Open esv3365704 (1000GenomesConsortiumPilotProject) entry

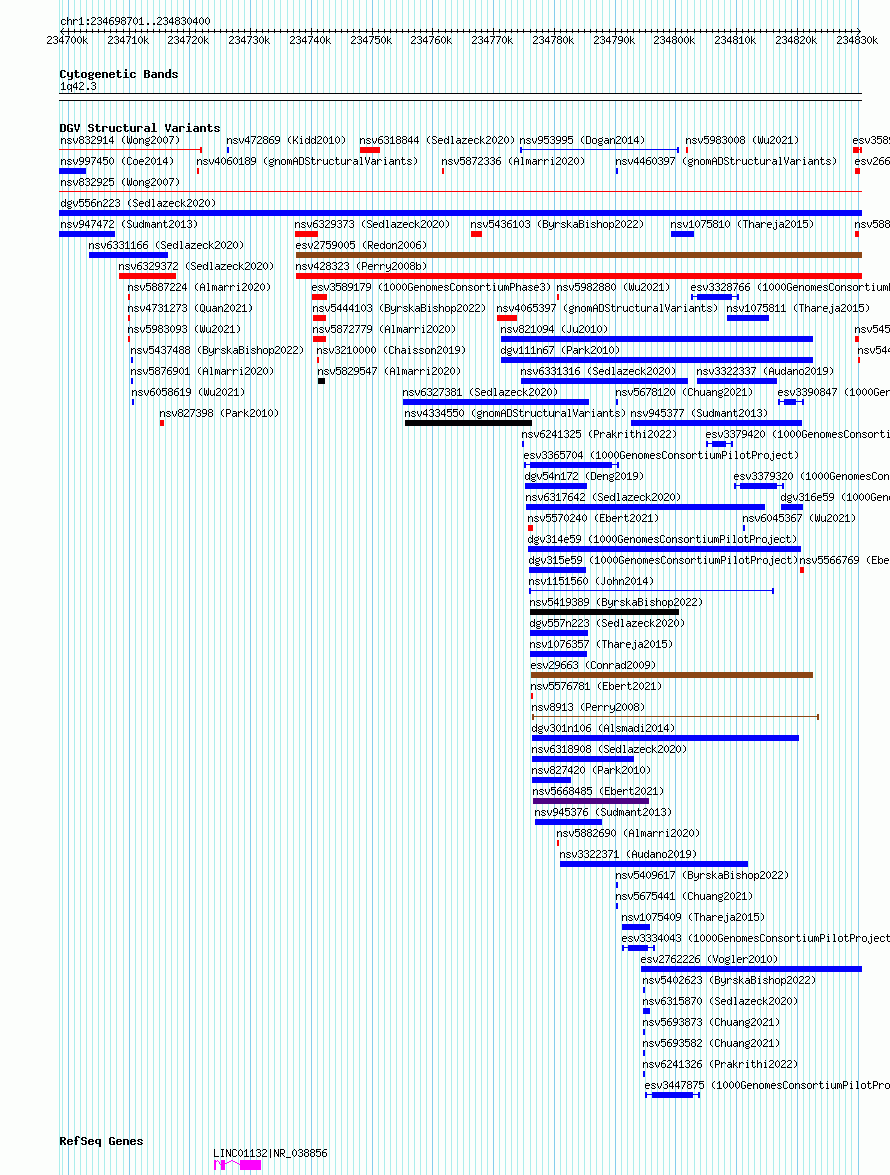pos(661,455)
